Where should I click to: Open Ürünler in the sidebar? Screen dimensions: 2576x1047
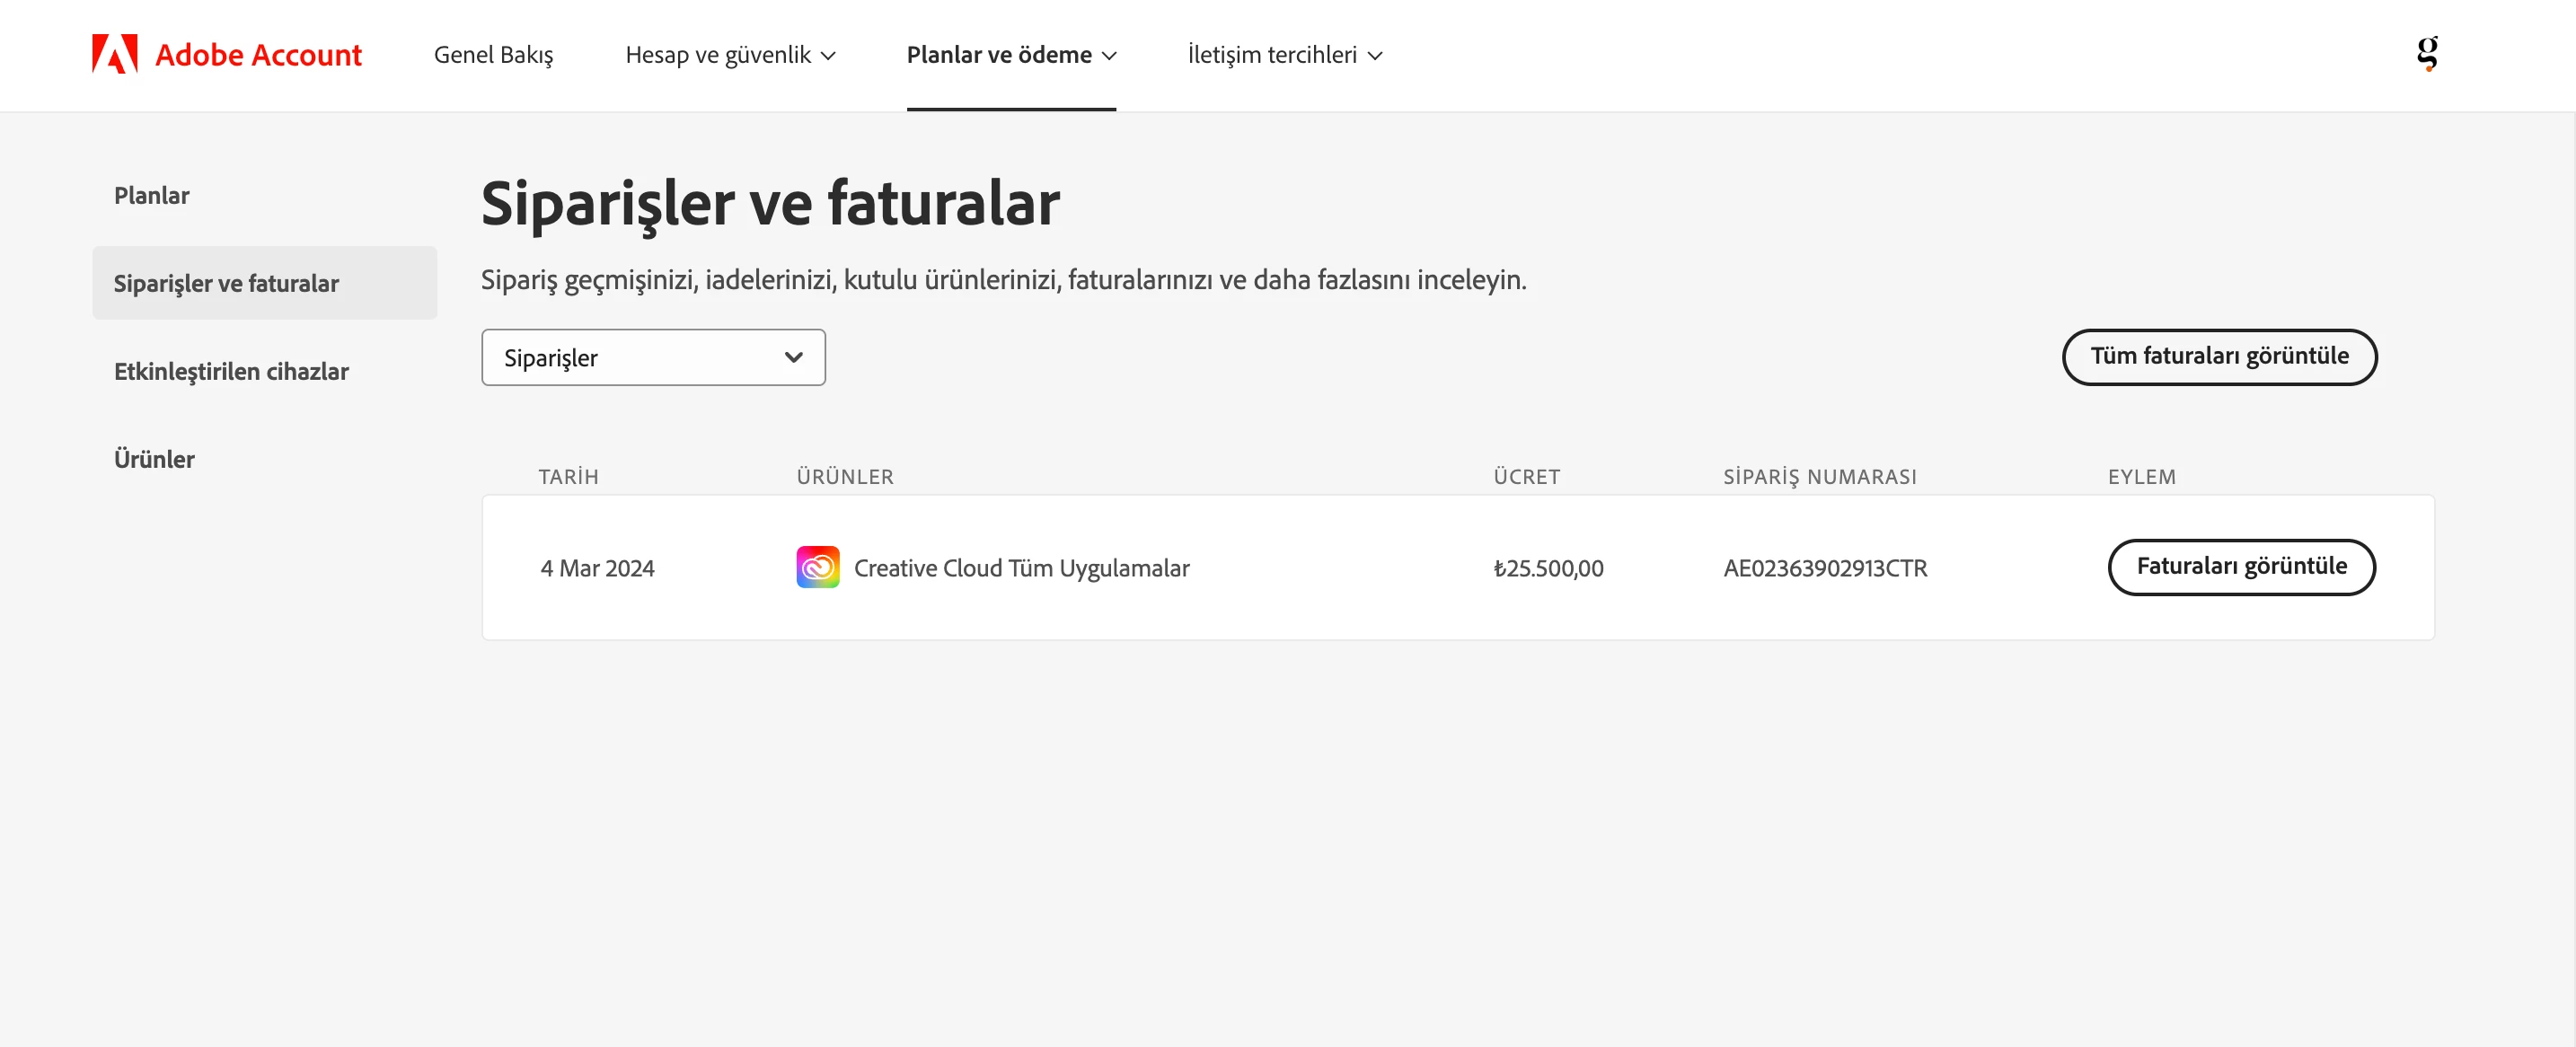[154, 459]
